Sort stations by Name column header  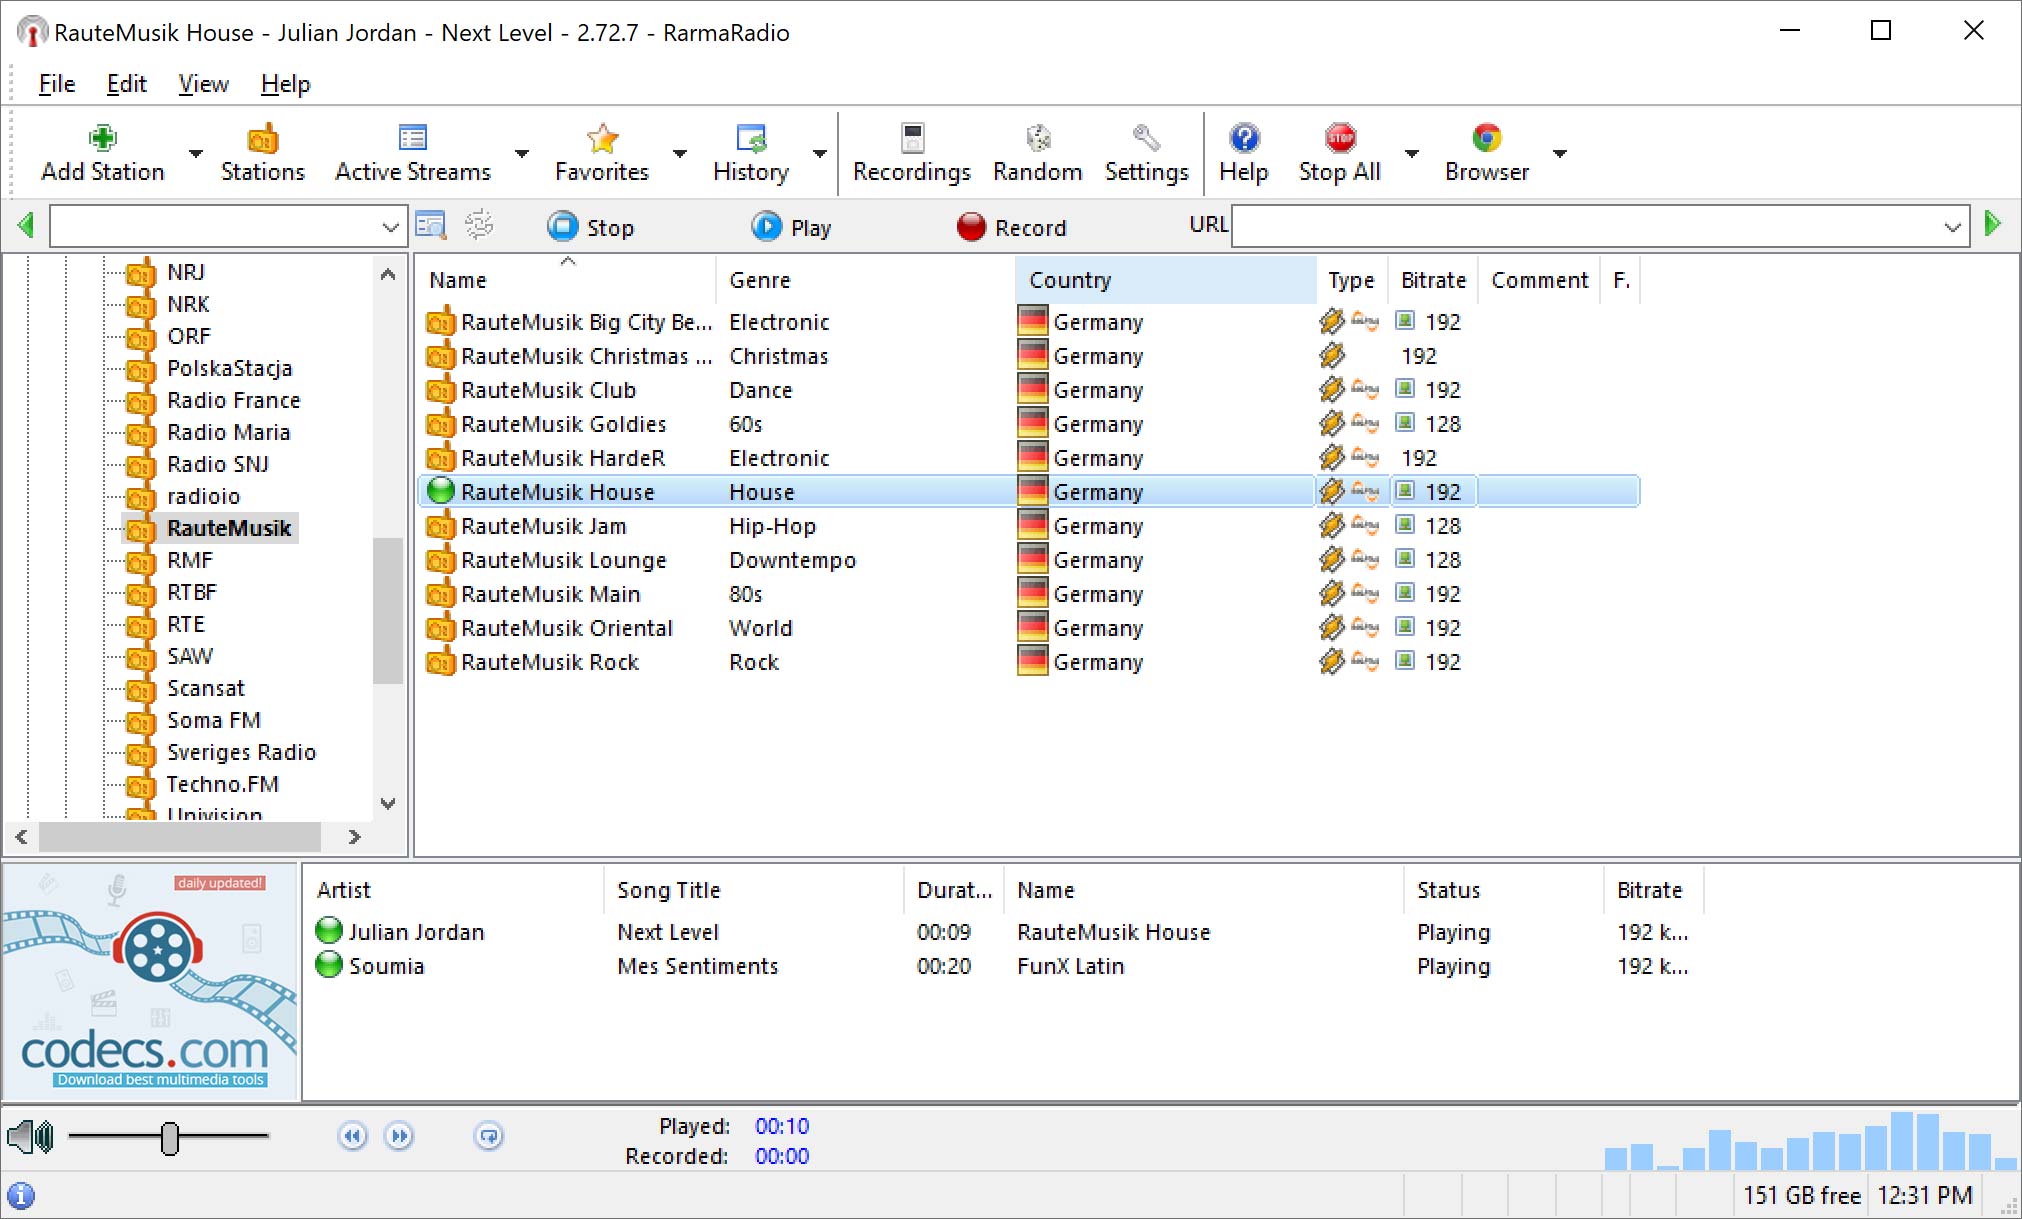[566, 280]
